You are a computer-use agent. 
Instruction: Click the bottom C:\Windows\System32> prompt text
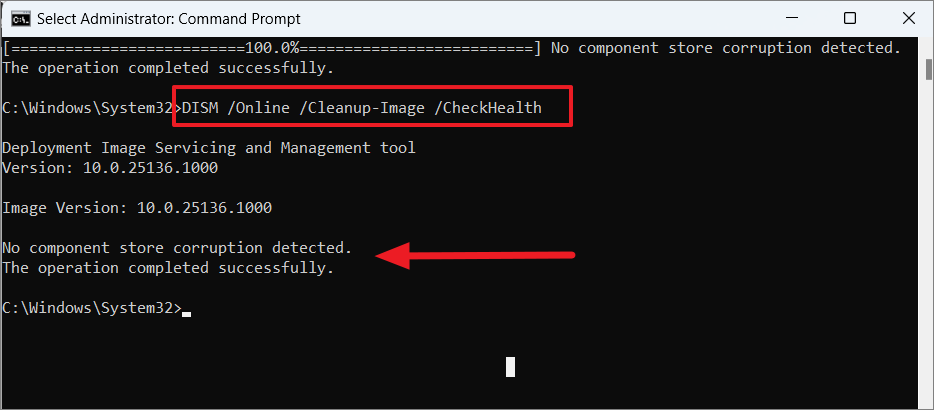coord(92,308)
